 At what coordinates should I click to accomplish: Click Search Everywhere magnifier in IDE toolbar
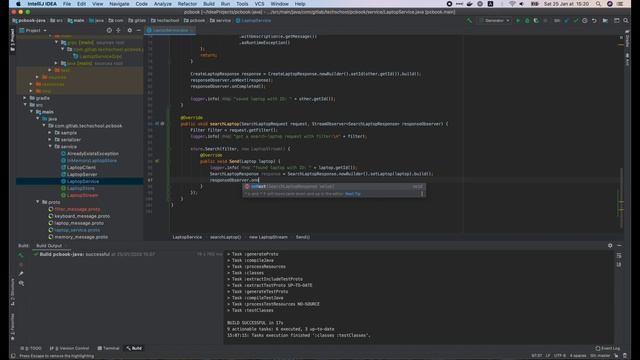pos(626,20)
